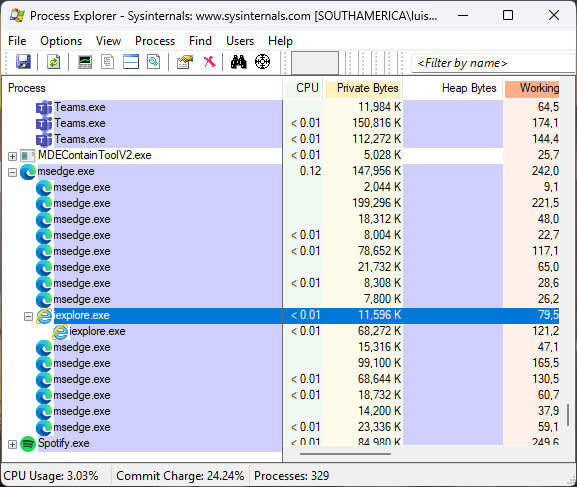Sort by the Heap Bytes column header
This screenshot has width=577, height=487.
point(453,88)
